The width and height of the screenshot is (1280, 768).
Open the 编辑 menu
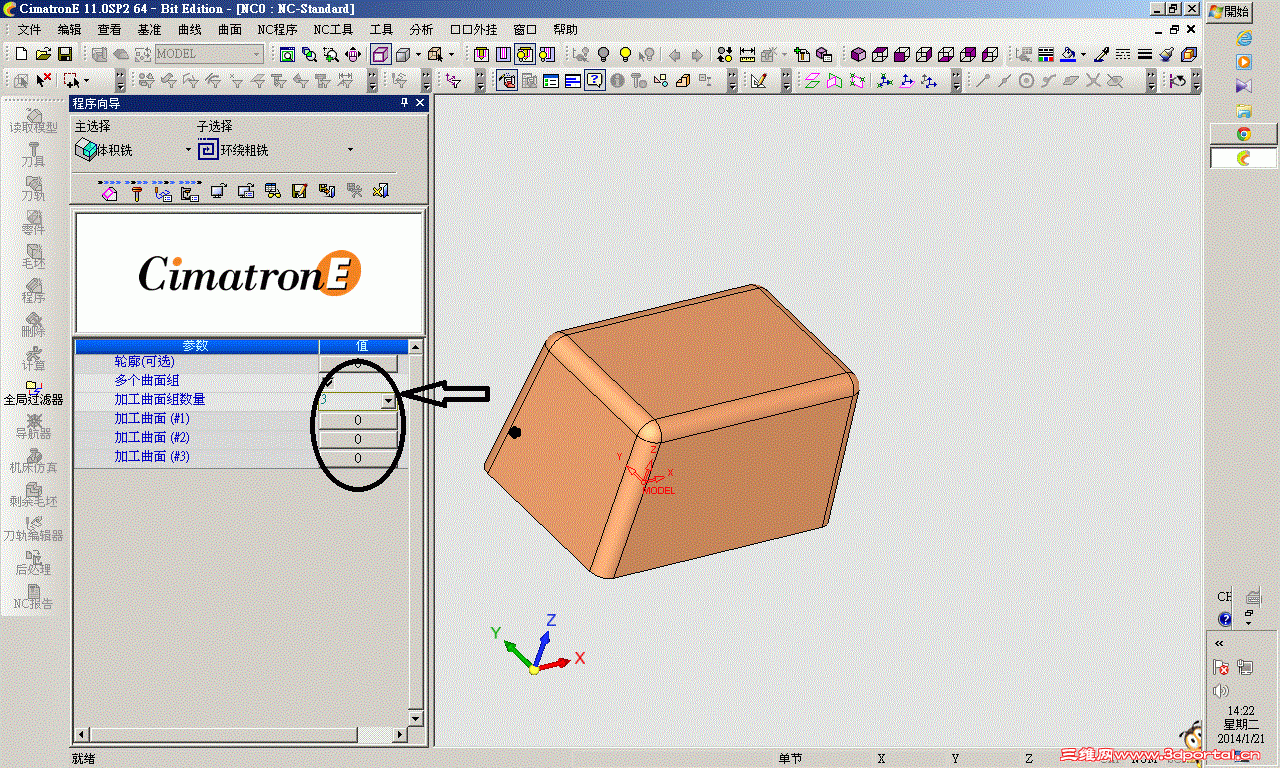coord(69,30)
